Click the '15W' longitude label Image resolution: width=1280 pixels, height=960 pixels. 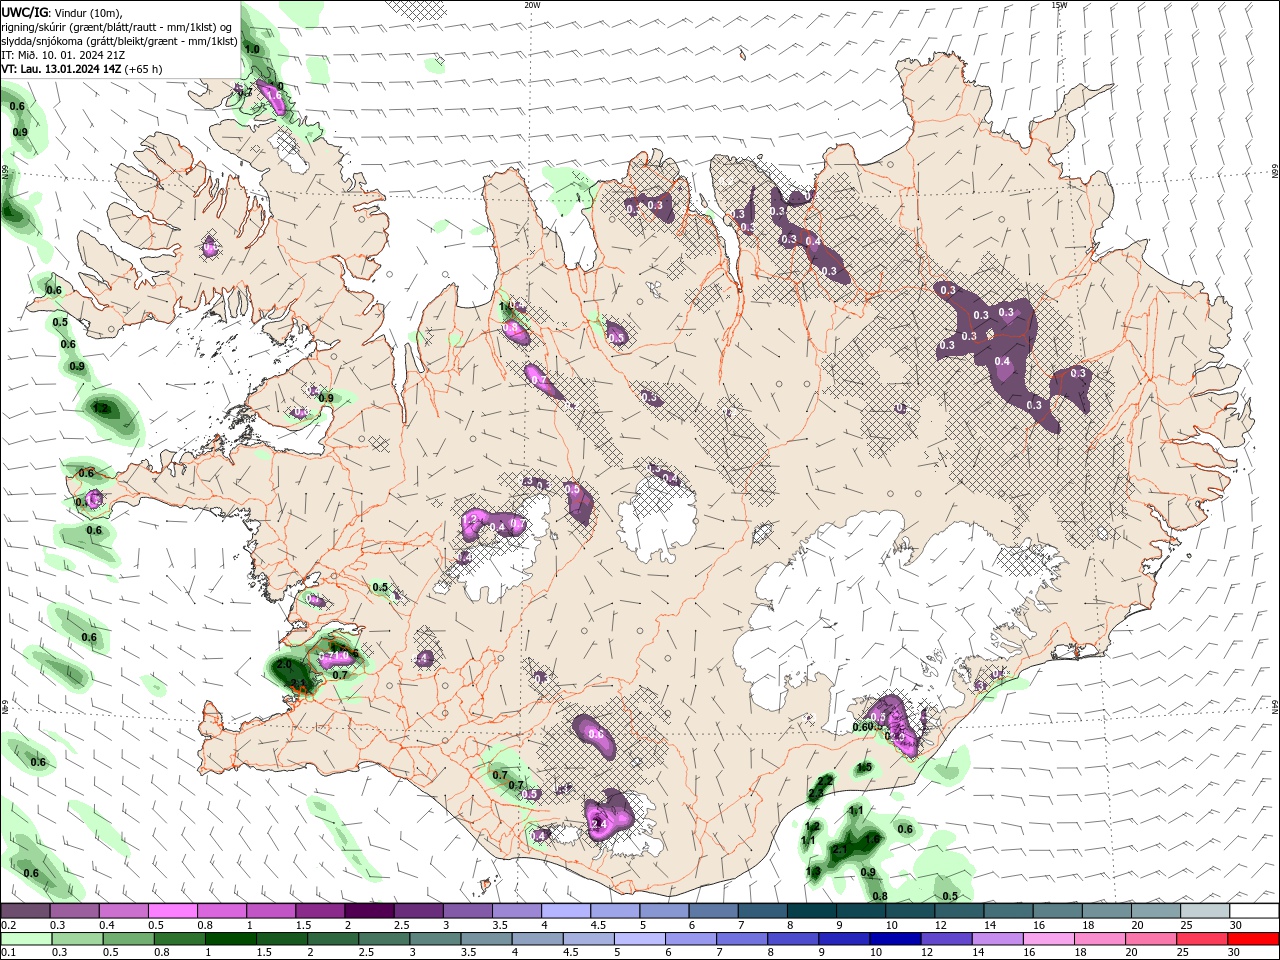tap(1059, 5)
